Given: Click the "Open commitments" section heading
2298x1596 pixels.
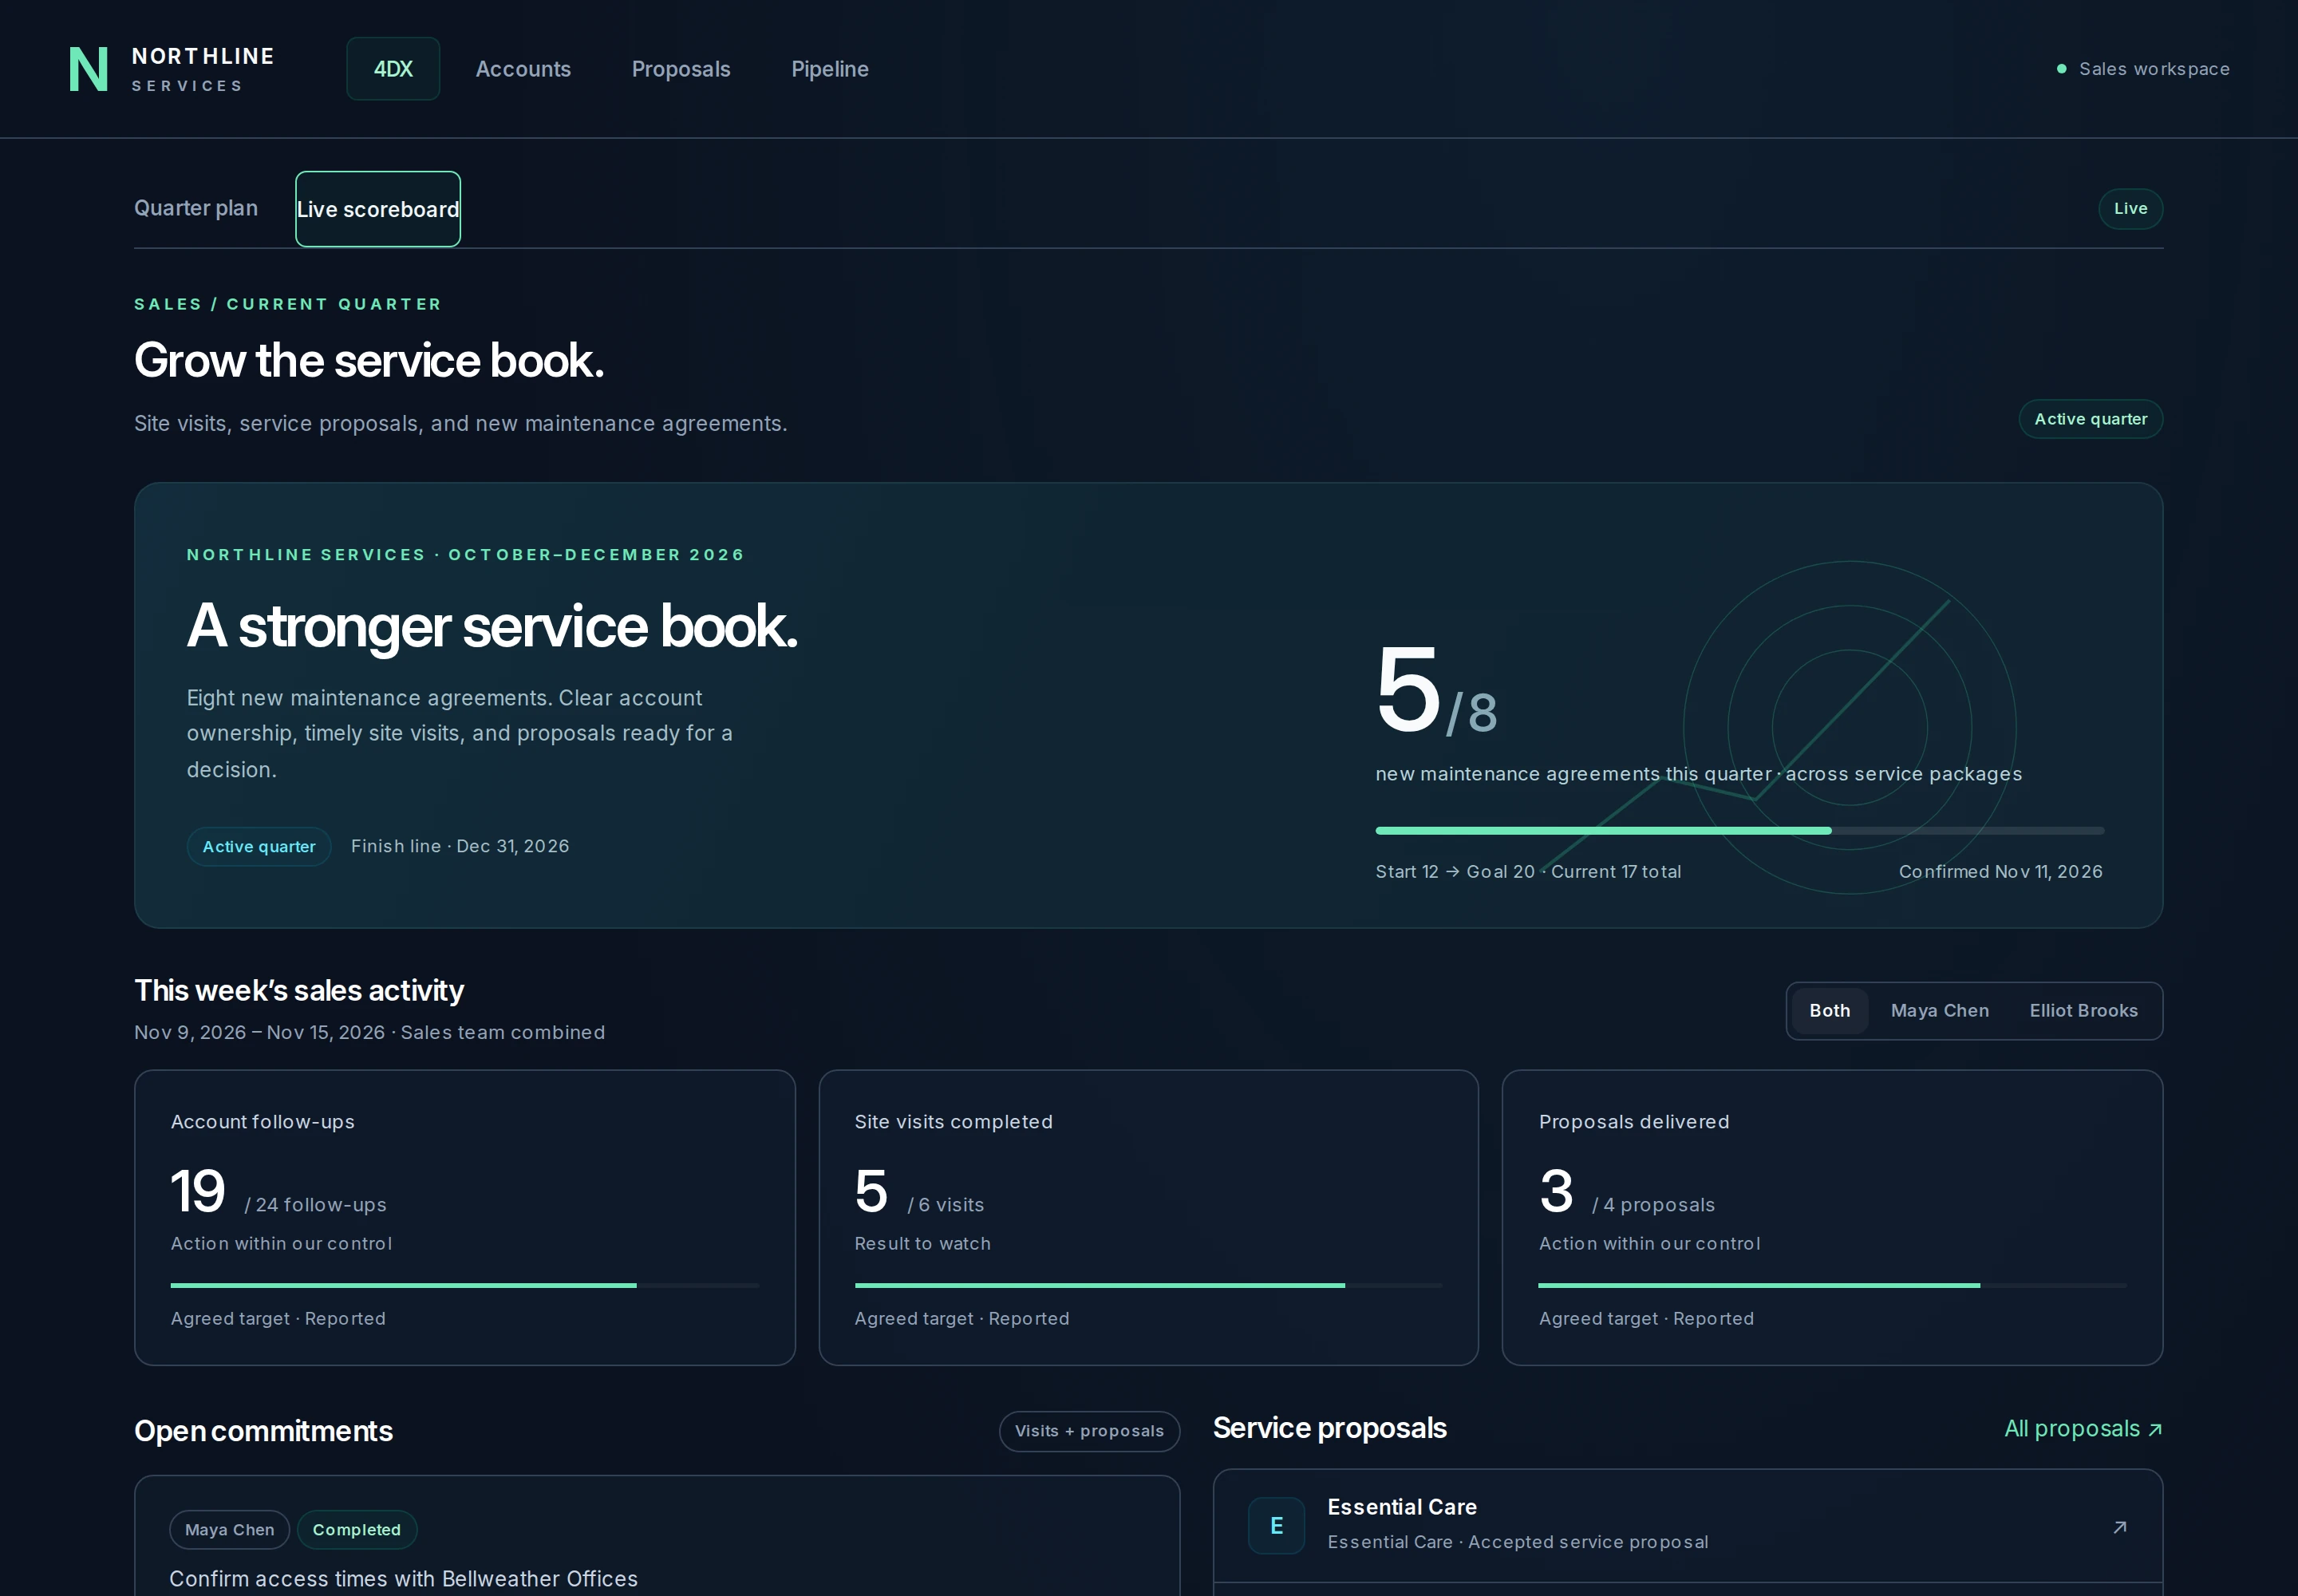Looking at the screenshot, I should [263, 1431].
